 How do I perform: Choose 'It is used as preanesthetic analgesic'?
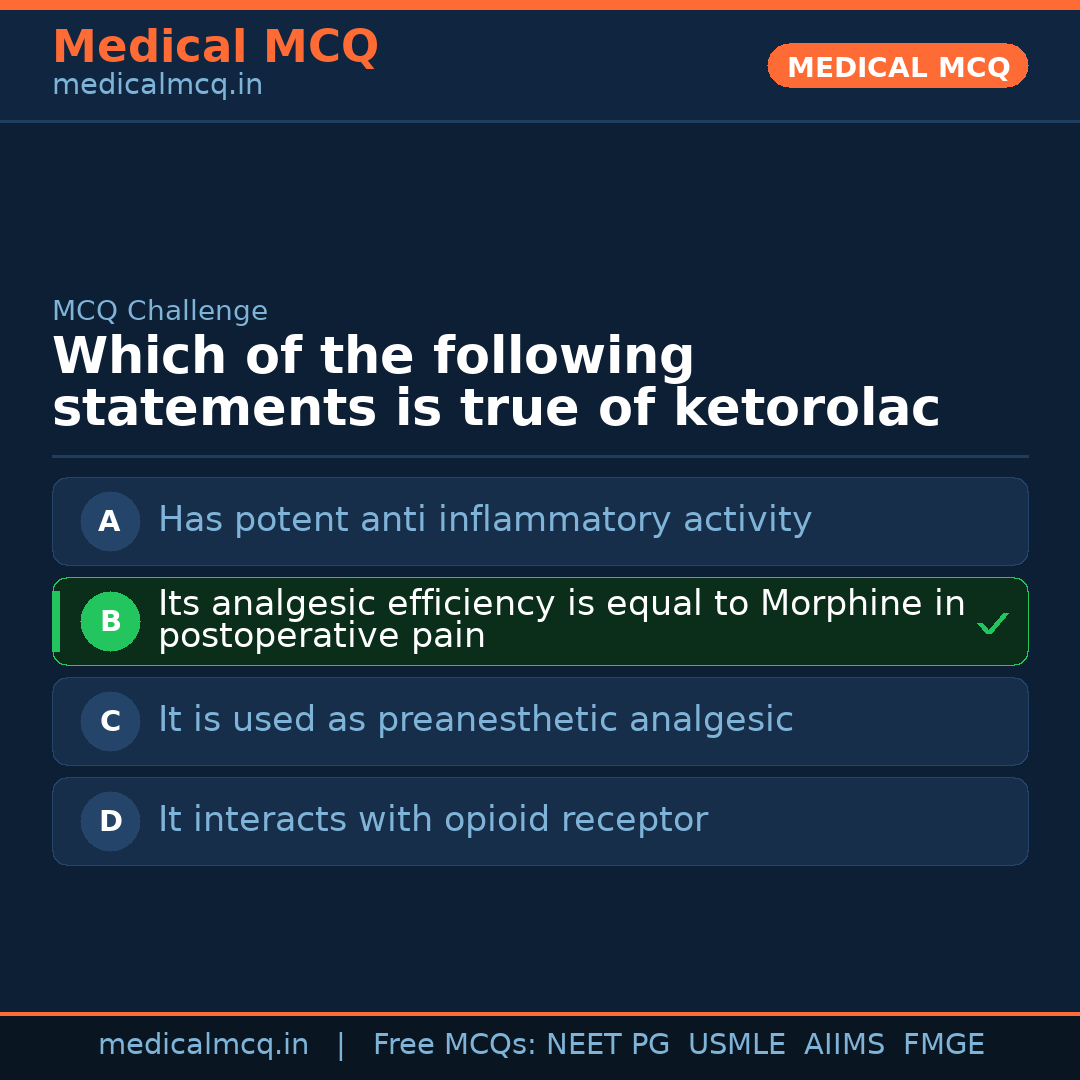[475, 720]
